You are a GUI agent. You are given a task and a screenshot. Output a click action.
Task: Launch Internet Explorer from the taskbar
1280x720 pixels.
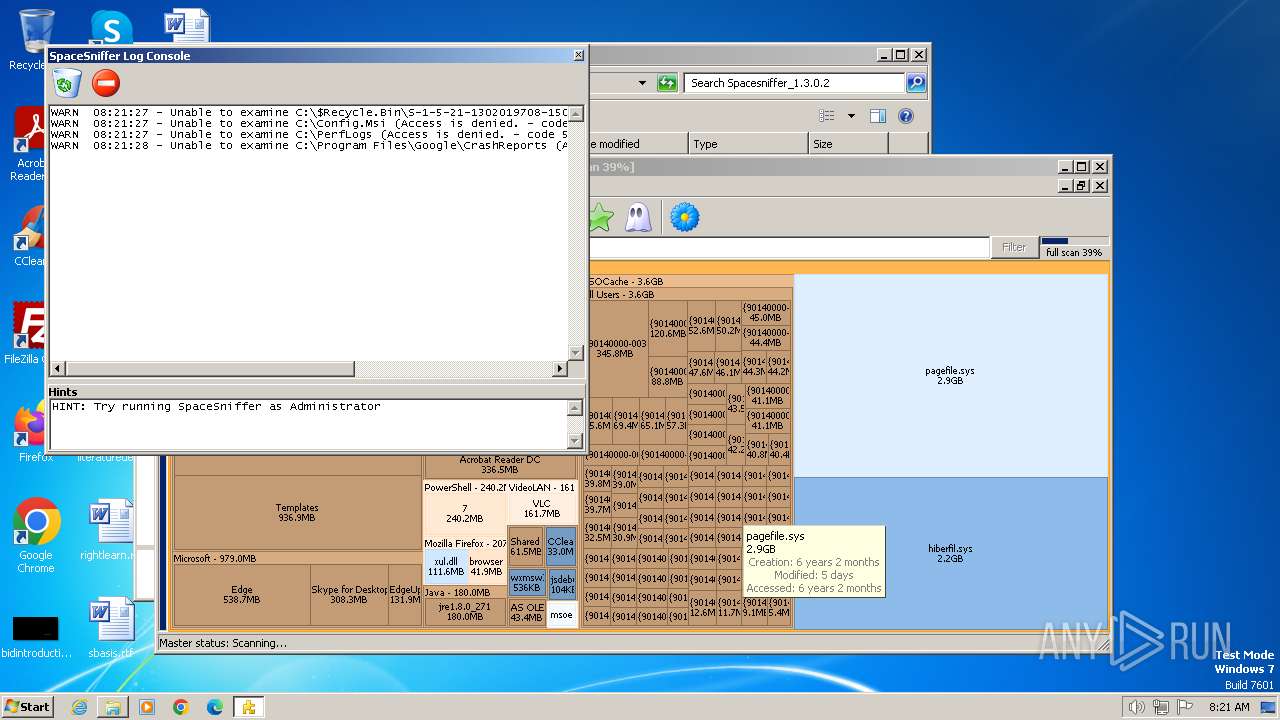point(79,707)
